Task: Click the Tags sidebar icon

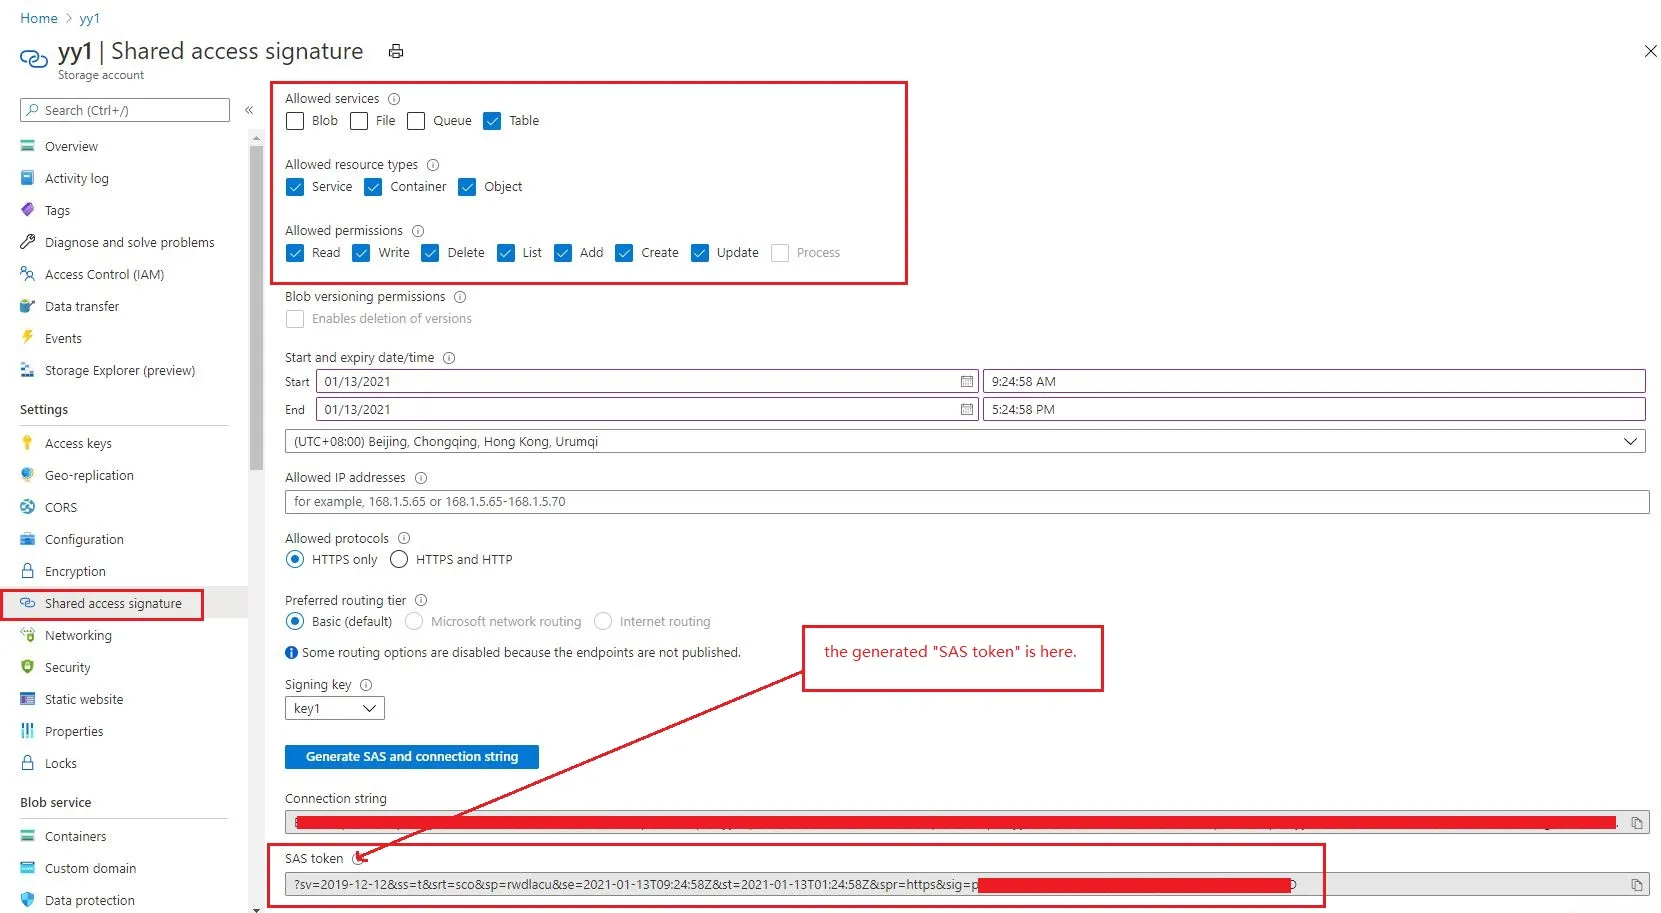Action: [28, 210]
